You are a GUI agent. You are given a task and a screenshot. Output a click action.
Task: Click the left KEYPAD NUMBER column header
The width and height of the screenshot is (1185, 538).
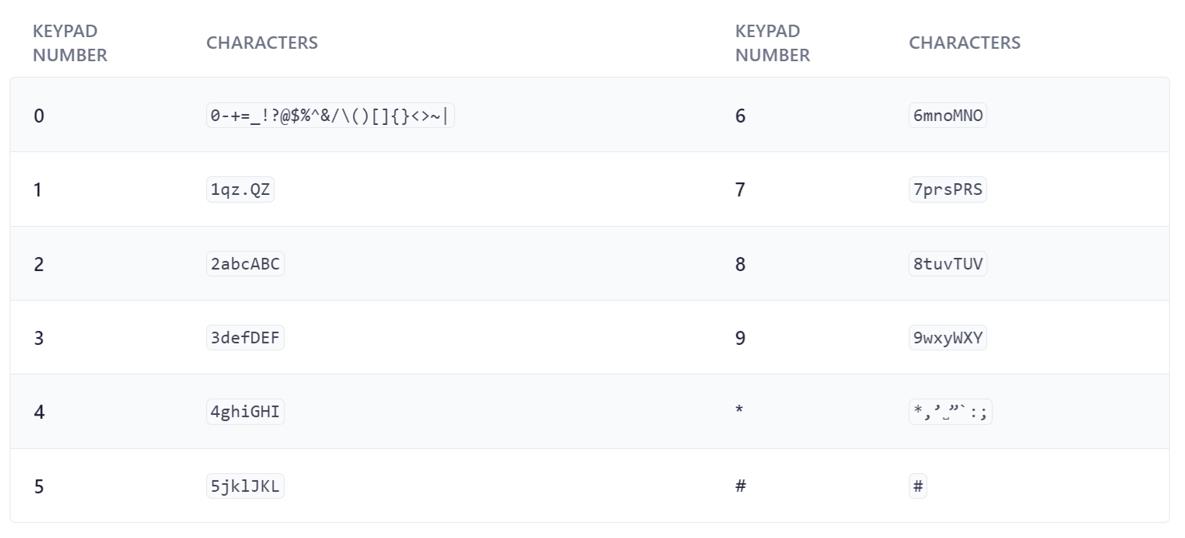pos(70,43)
